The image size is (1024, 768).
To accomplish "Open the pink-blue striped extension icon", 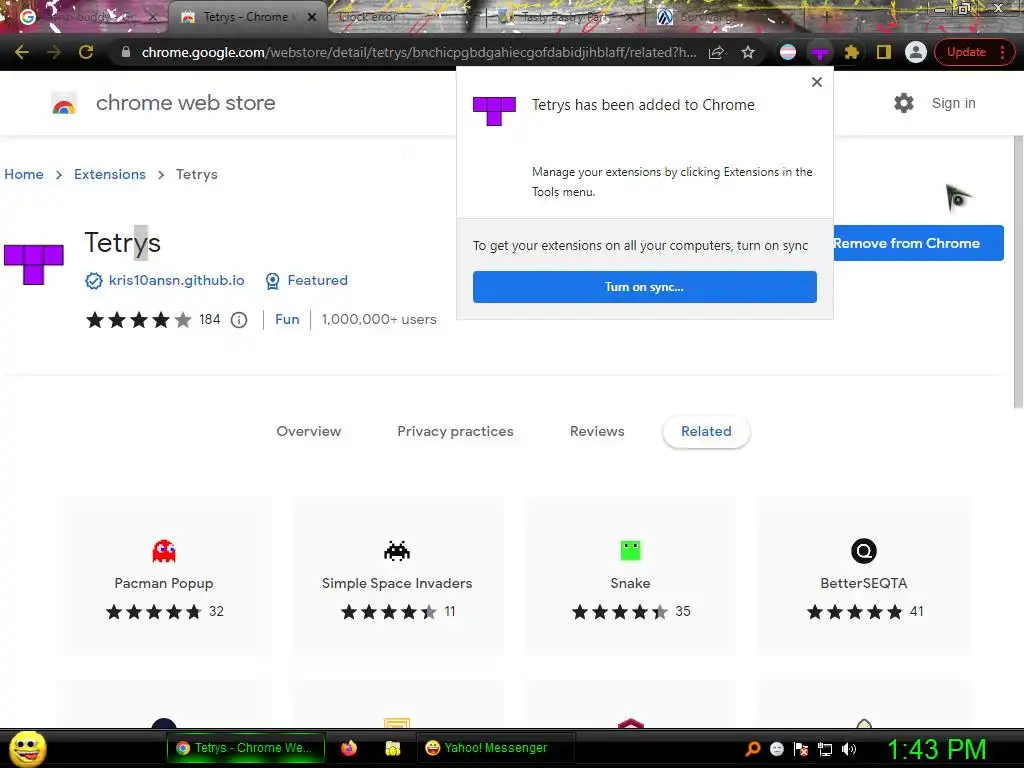I will pos(788,52).
